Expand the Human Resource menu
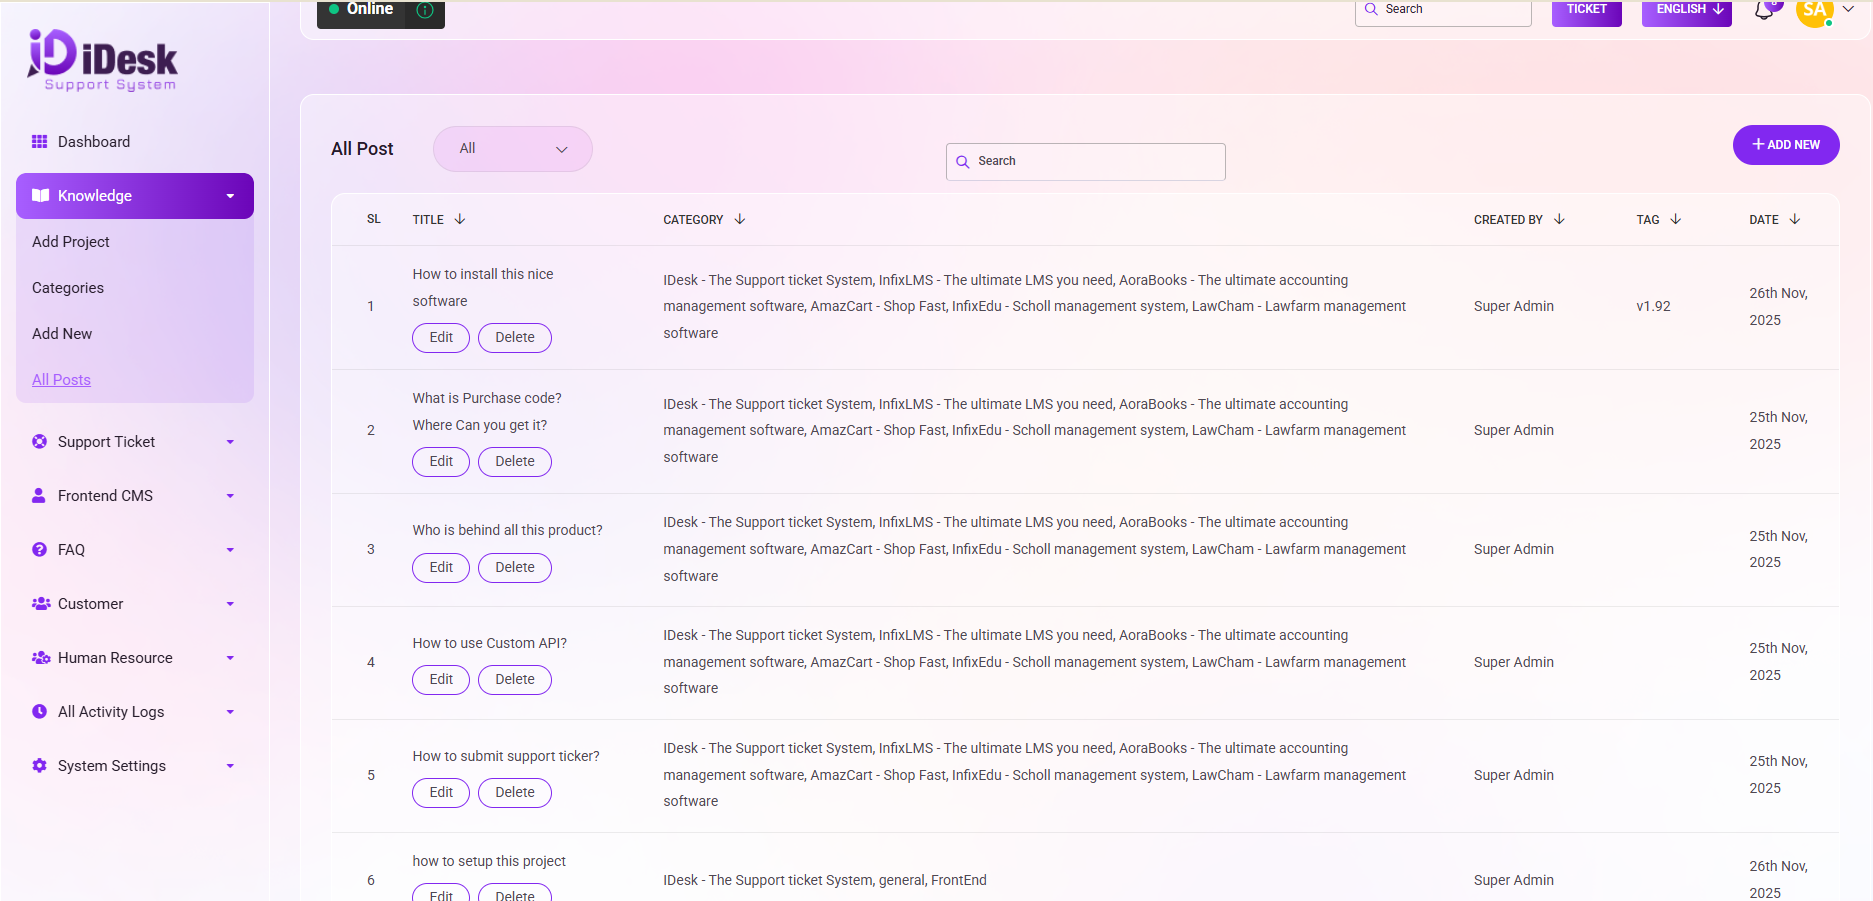Viewport: 1873px width, 901px height. 135,658
